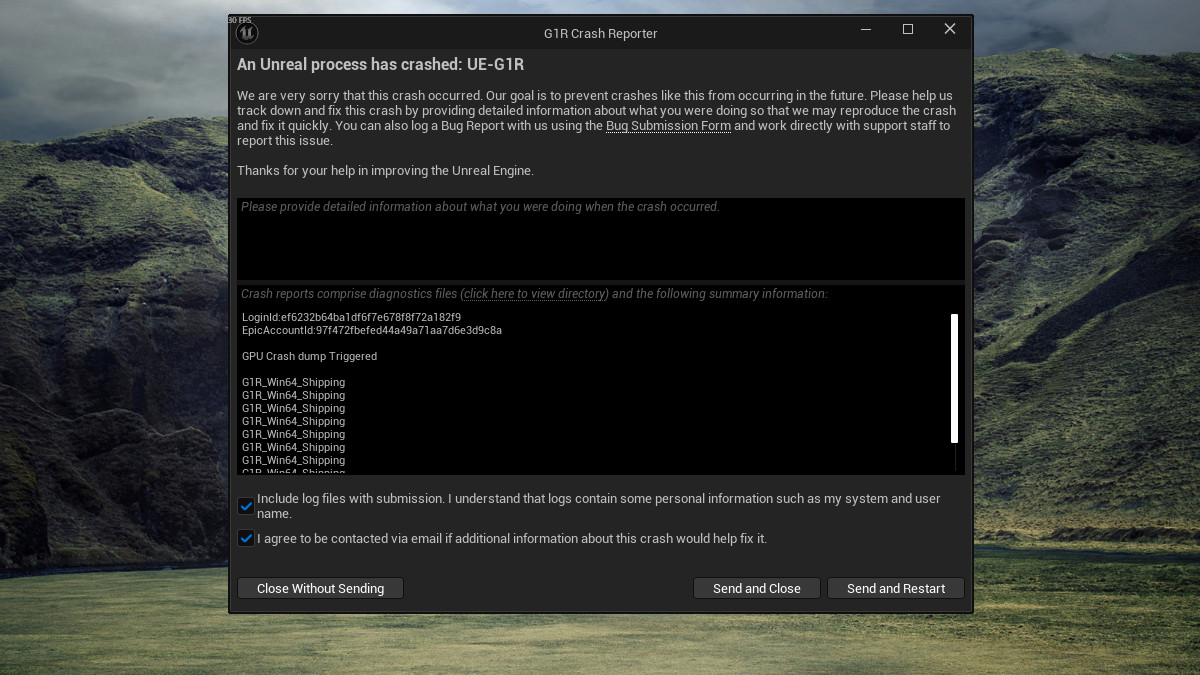Image resolution: width=1200 pixels, height=675 pixels.
Task: Click the scrollbar track below the thumb
Action: click(954, 457)
